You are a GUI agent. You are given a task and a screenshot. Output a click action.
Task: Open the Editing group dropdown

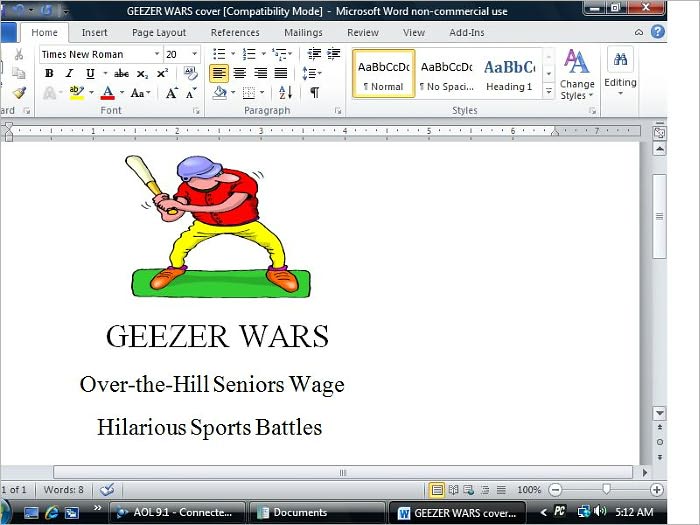620,71
